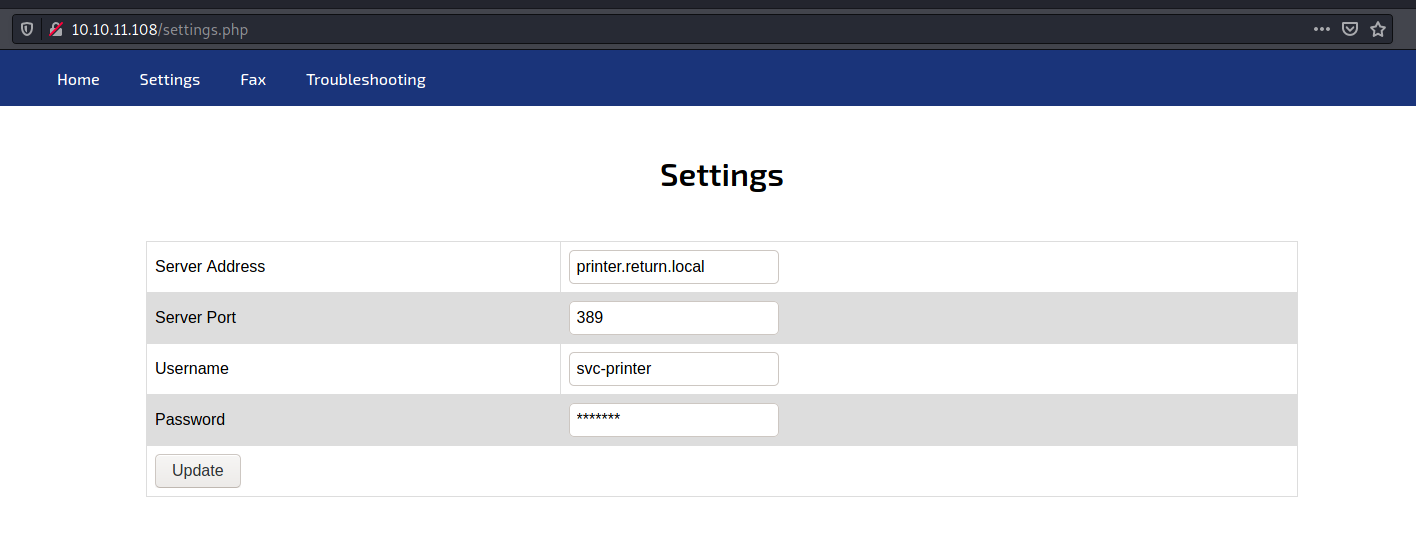Screen dimensions: 1416x552
Task: Open the Settings nav item
Action: coord(169,79)
